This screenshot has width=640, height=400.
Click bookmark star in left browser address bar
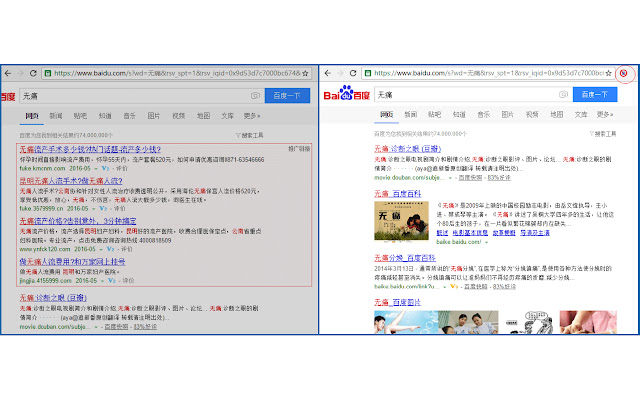click(x=304, y=73)
